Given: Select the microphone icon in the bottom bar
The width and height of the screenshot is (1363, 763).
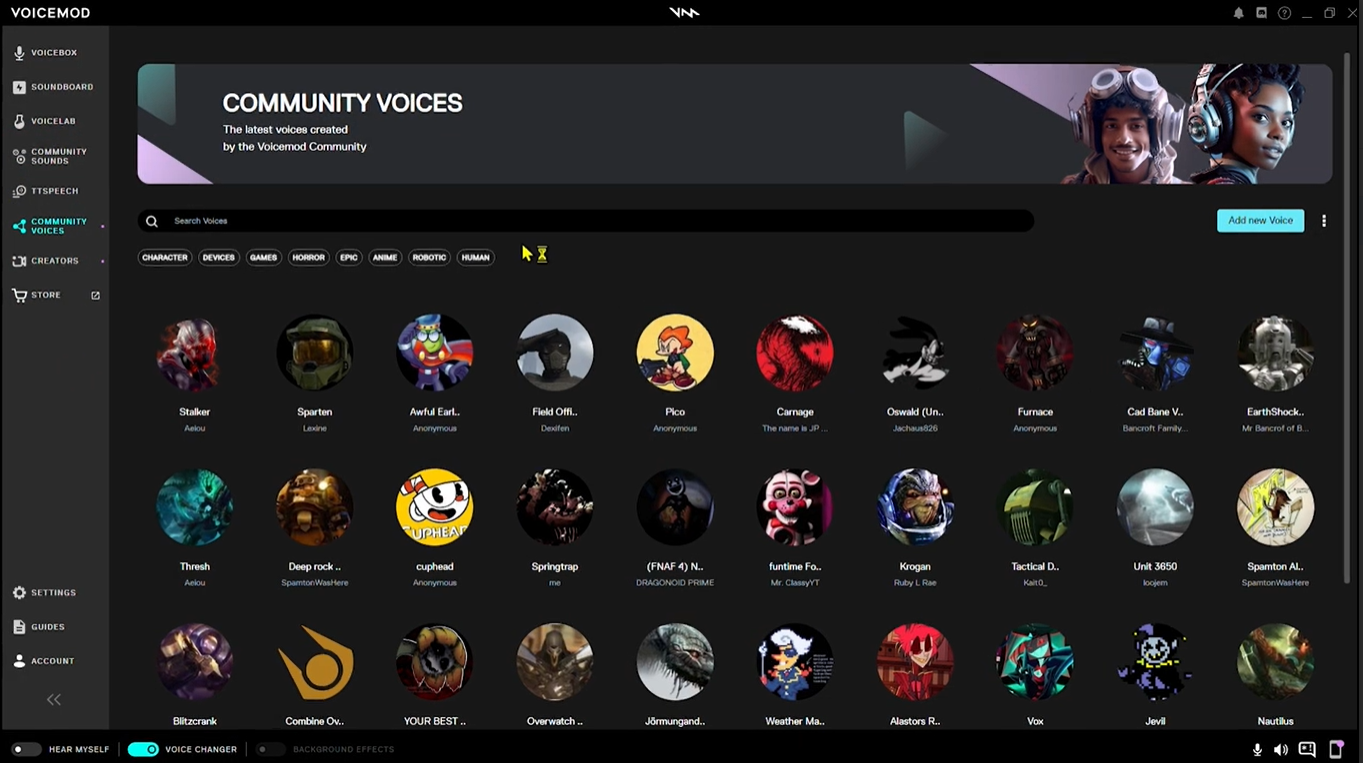Looking at the screenshot, I should coord(1257,749).
